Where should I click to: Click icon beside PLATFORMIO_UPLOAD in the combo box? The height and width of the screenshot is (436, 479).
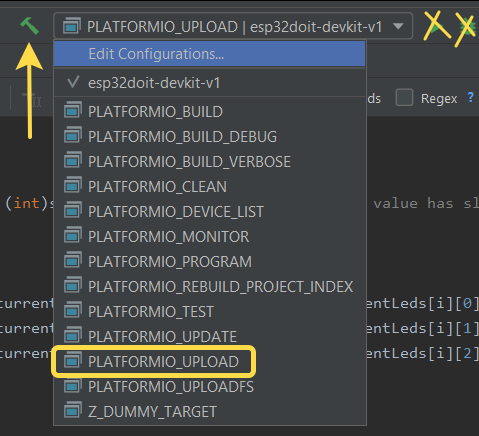72,26
